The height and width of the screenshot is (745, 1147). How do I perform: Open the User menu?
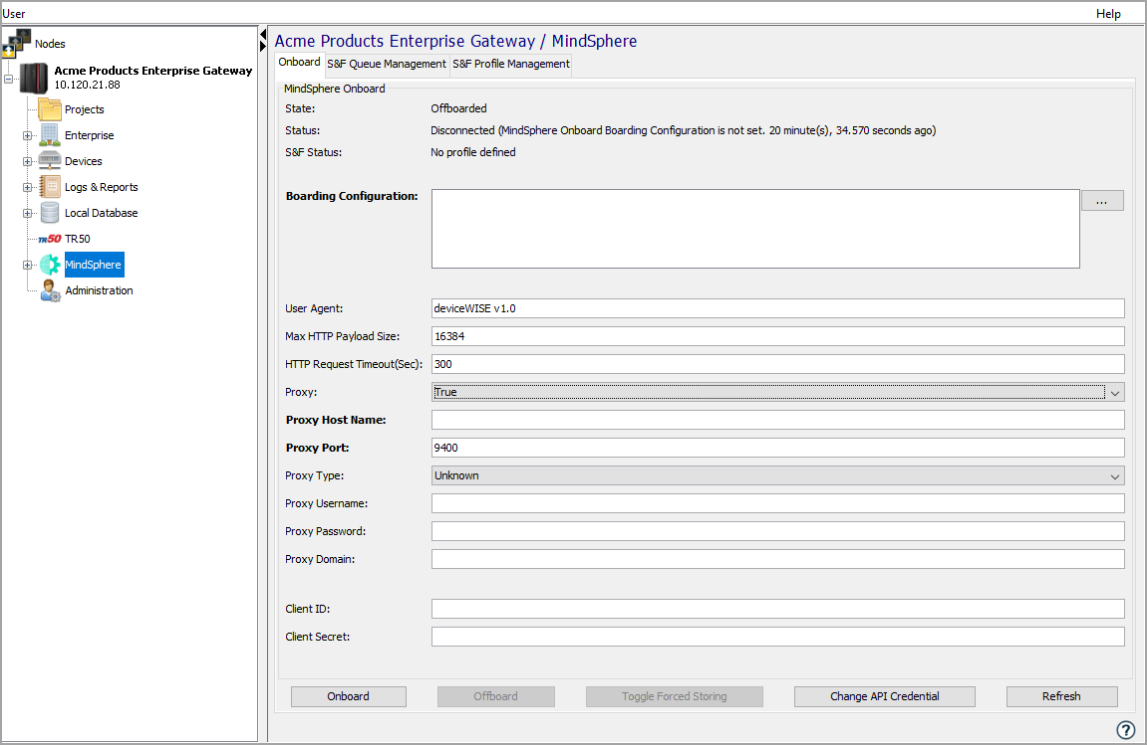[14, 13]
